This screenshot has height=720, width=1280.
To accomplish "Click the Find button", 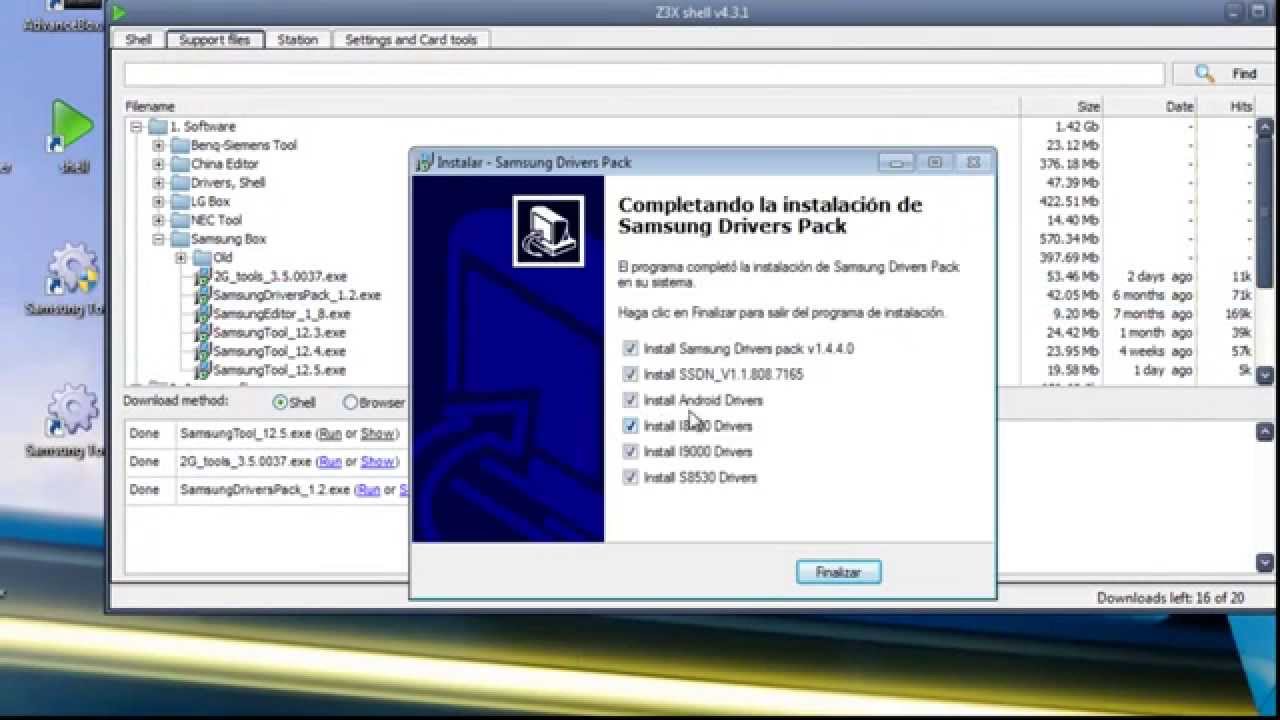I will (1224, 73).
